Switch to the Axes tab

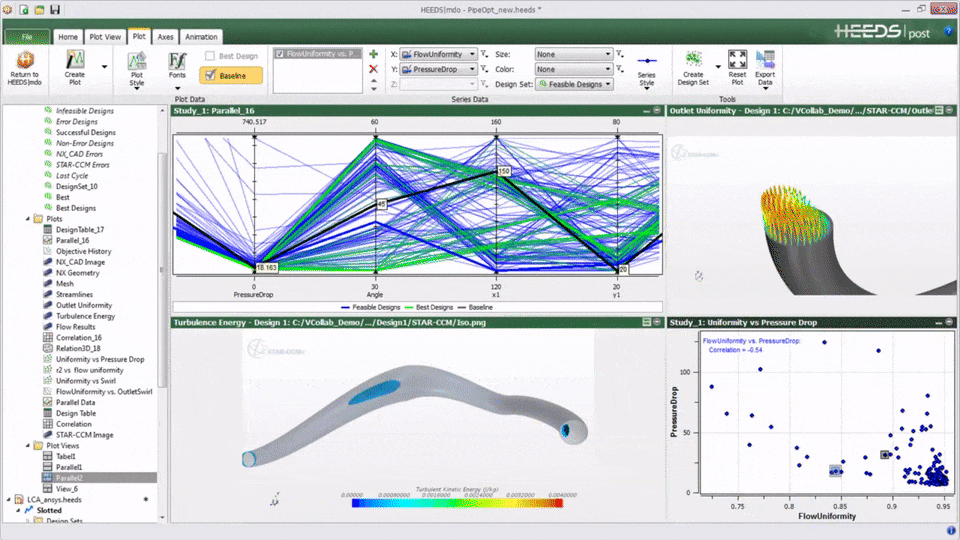click(165, 37)
